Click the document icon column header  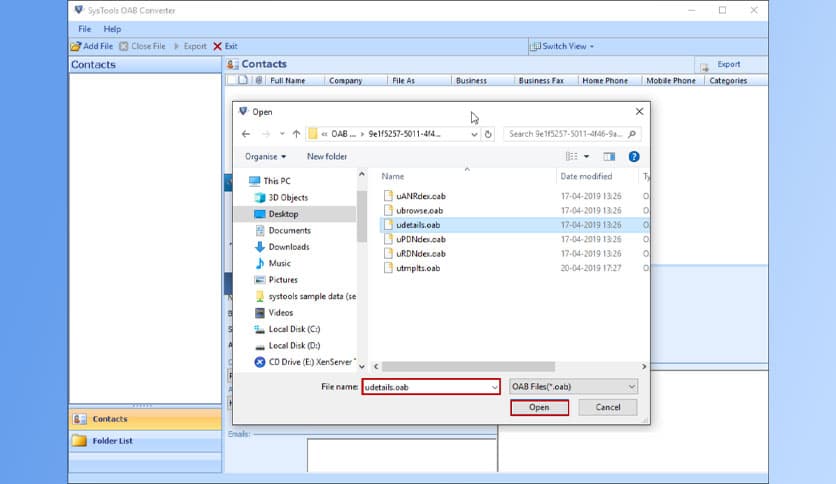[243, 80]
